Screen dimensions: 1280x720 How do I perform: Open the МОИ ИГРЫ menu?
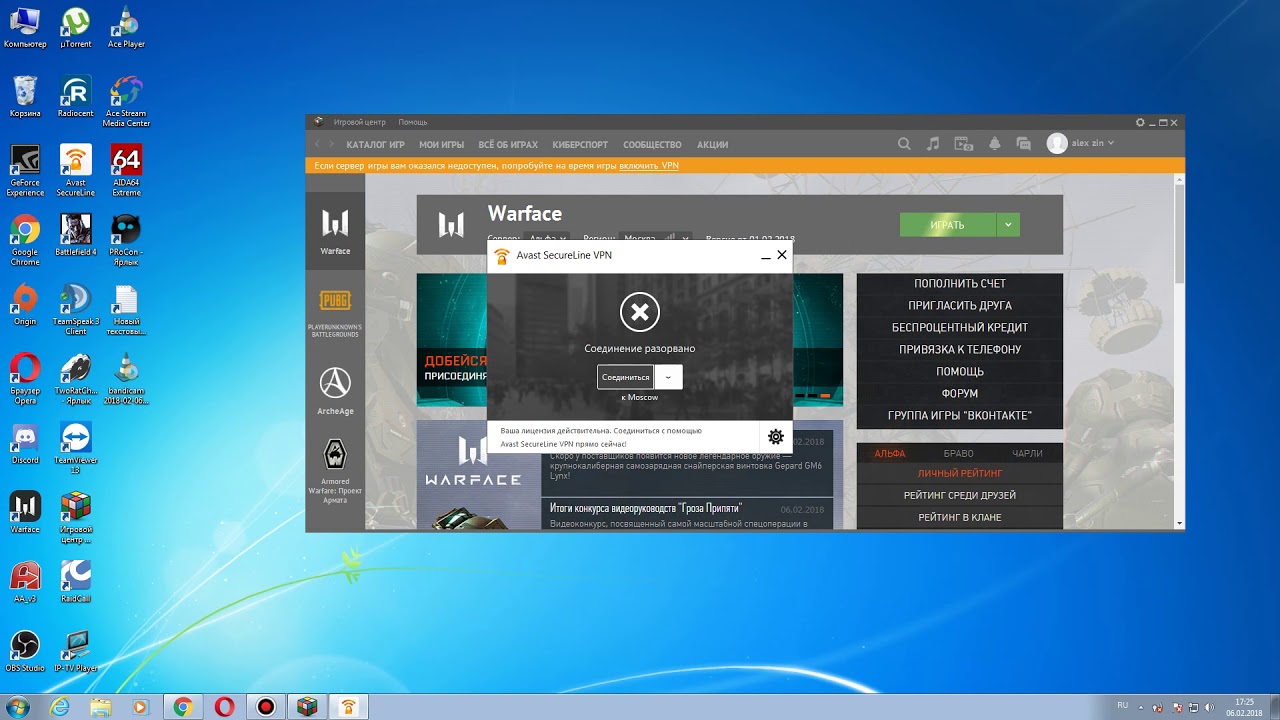[x=441, y=145]
